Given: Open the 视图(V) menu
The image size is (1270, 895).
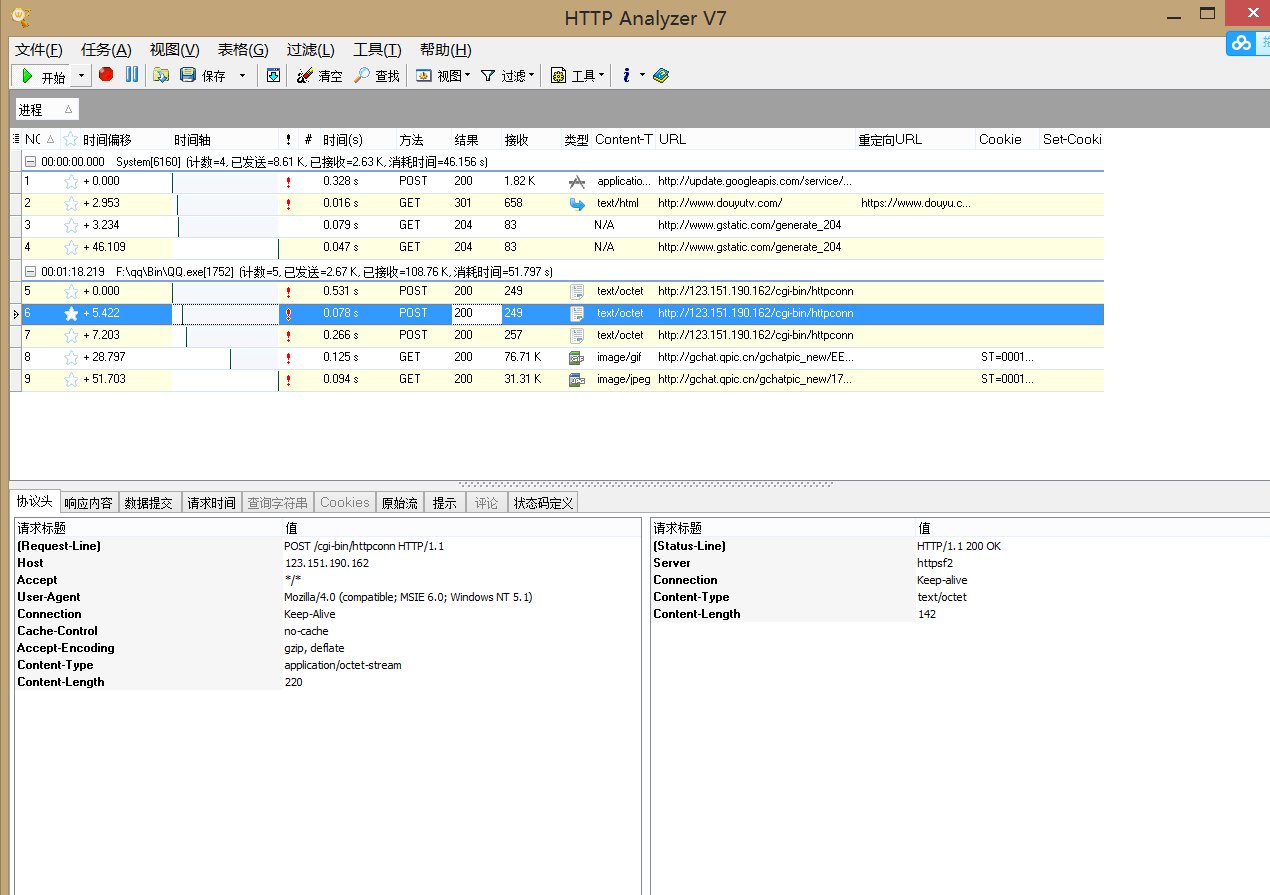Looking at the screenshot, I should (174, 50).
